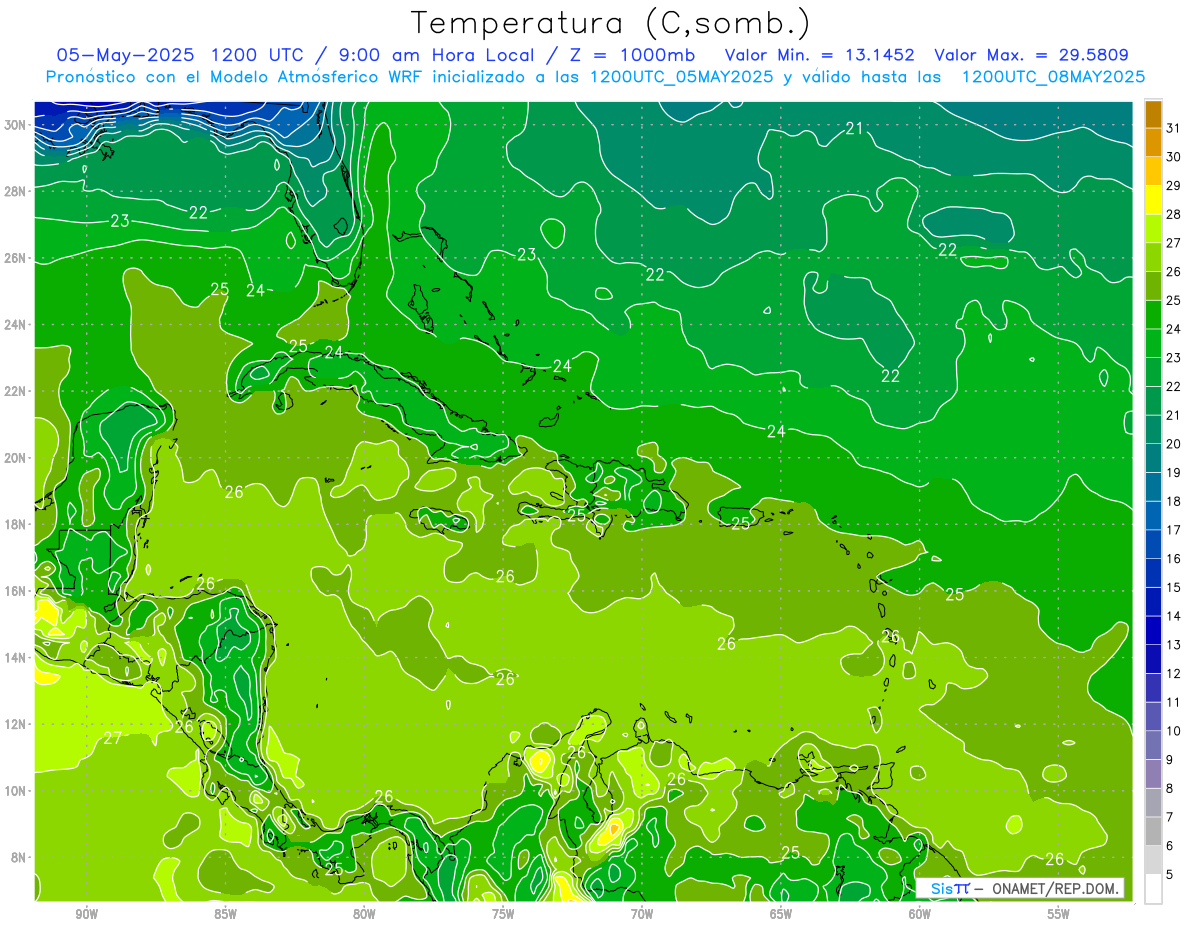
Task: Click the 8N latitude axis label
Action: pyautogui.click(x=18, y=858)
